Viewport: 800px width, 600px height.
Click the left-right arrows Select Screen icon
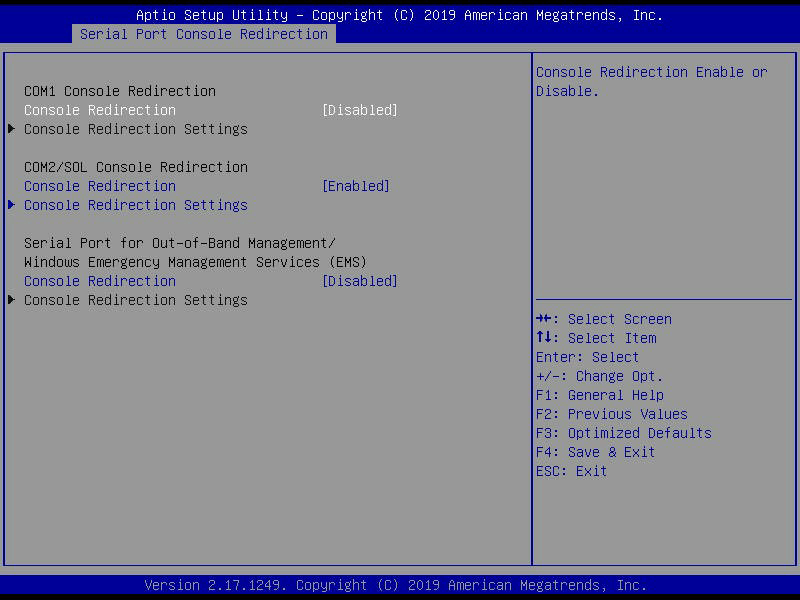[x=543, y=319]
